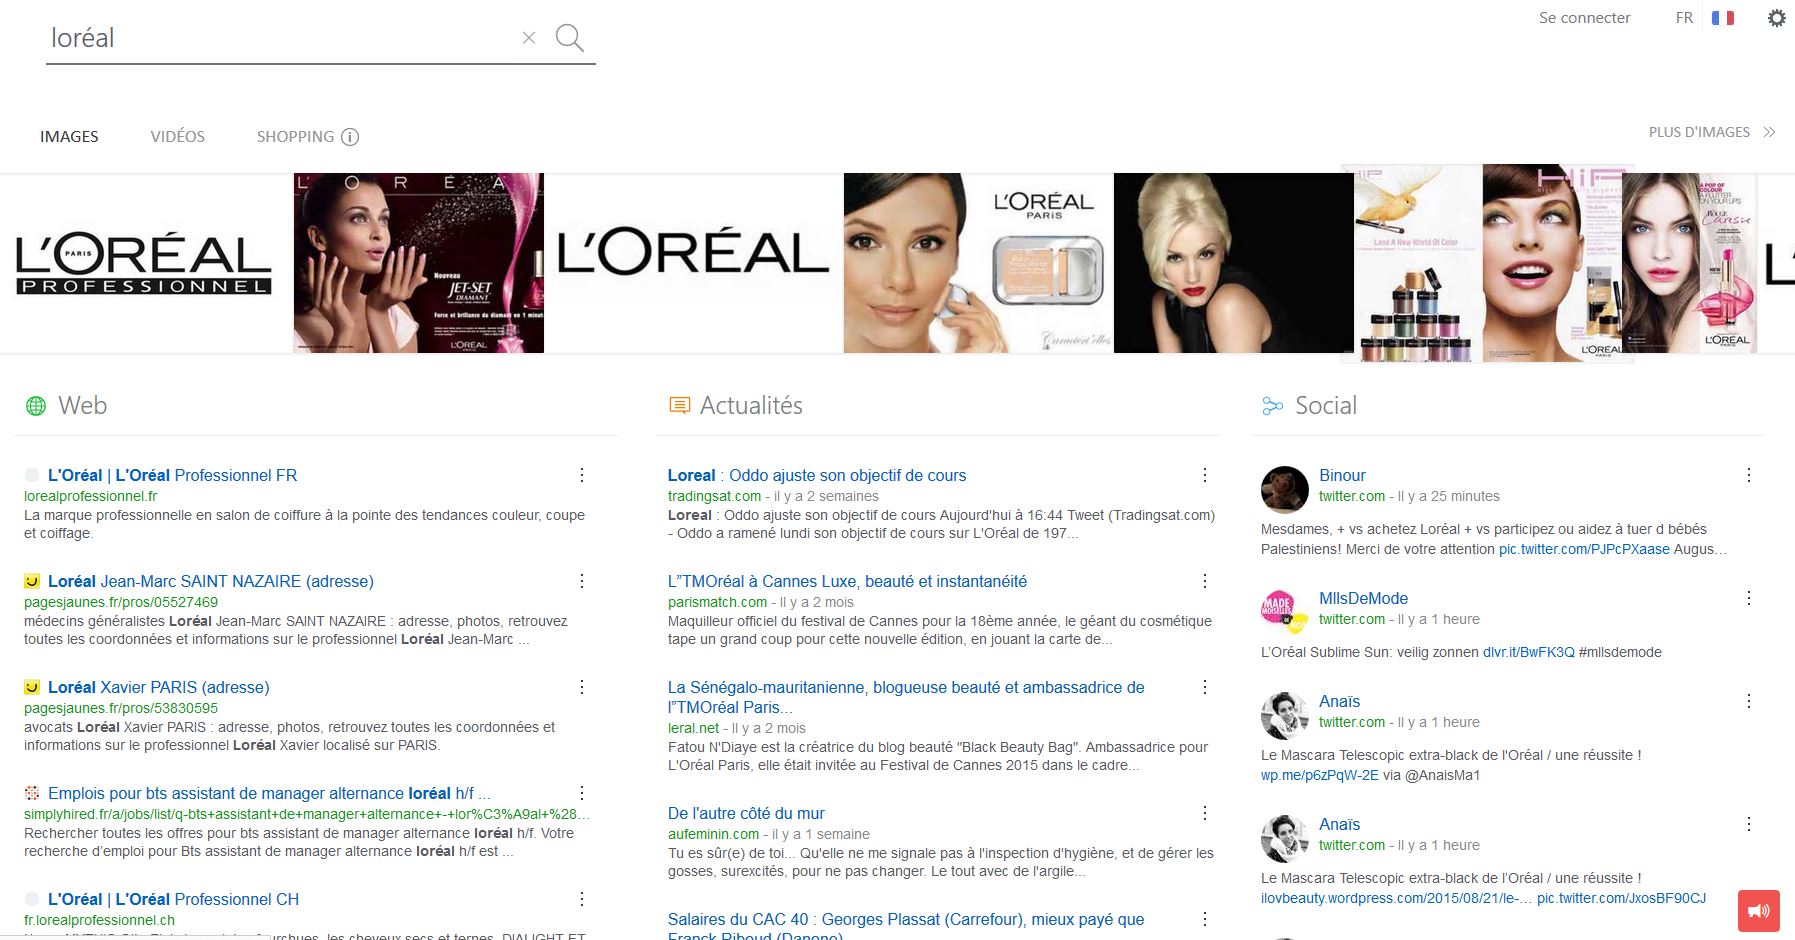Viewport: 1795px width, 940px height.
Task: Open Oddo ajuste son objectif news article
Action: click(x=817, y=476)
